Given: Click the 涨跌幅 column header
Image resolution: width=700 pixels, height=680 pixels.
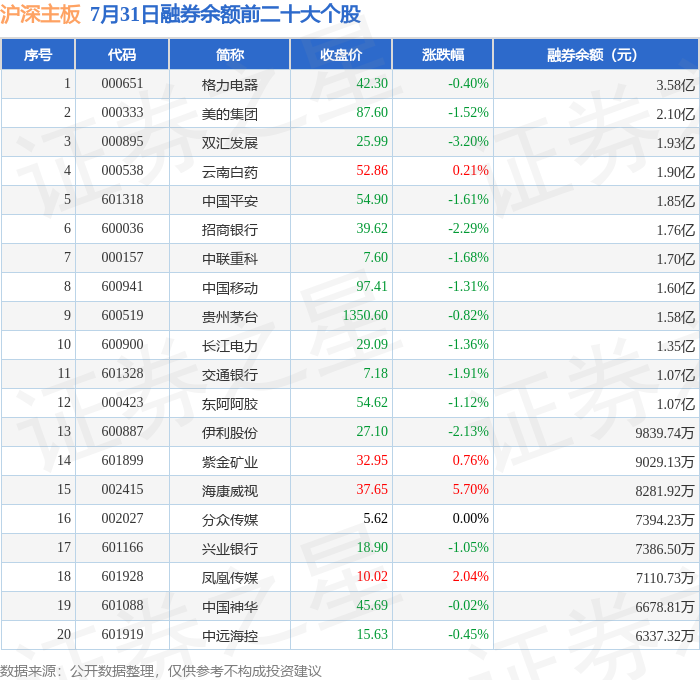Looking at the screenshot, I should point(443,54).
